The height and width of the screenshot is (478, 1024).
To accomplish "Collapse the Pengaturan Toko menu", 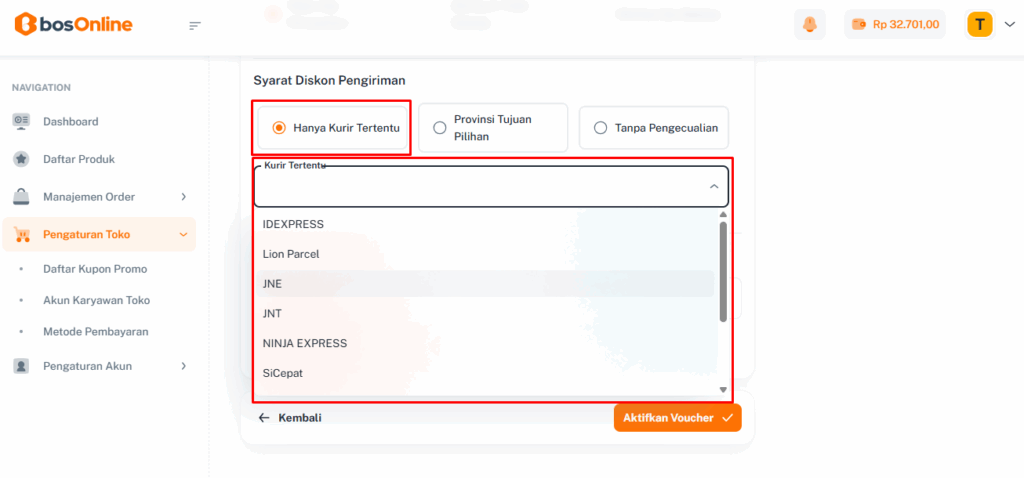I will [183, 235].
